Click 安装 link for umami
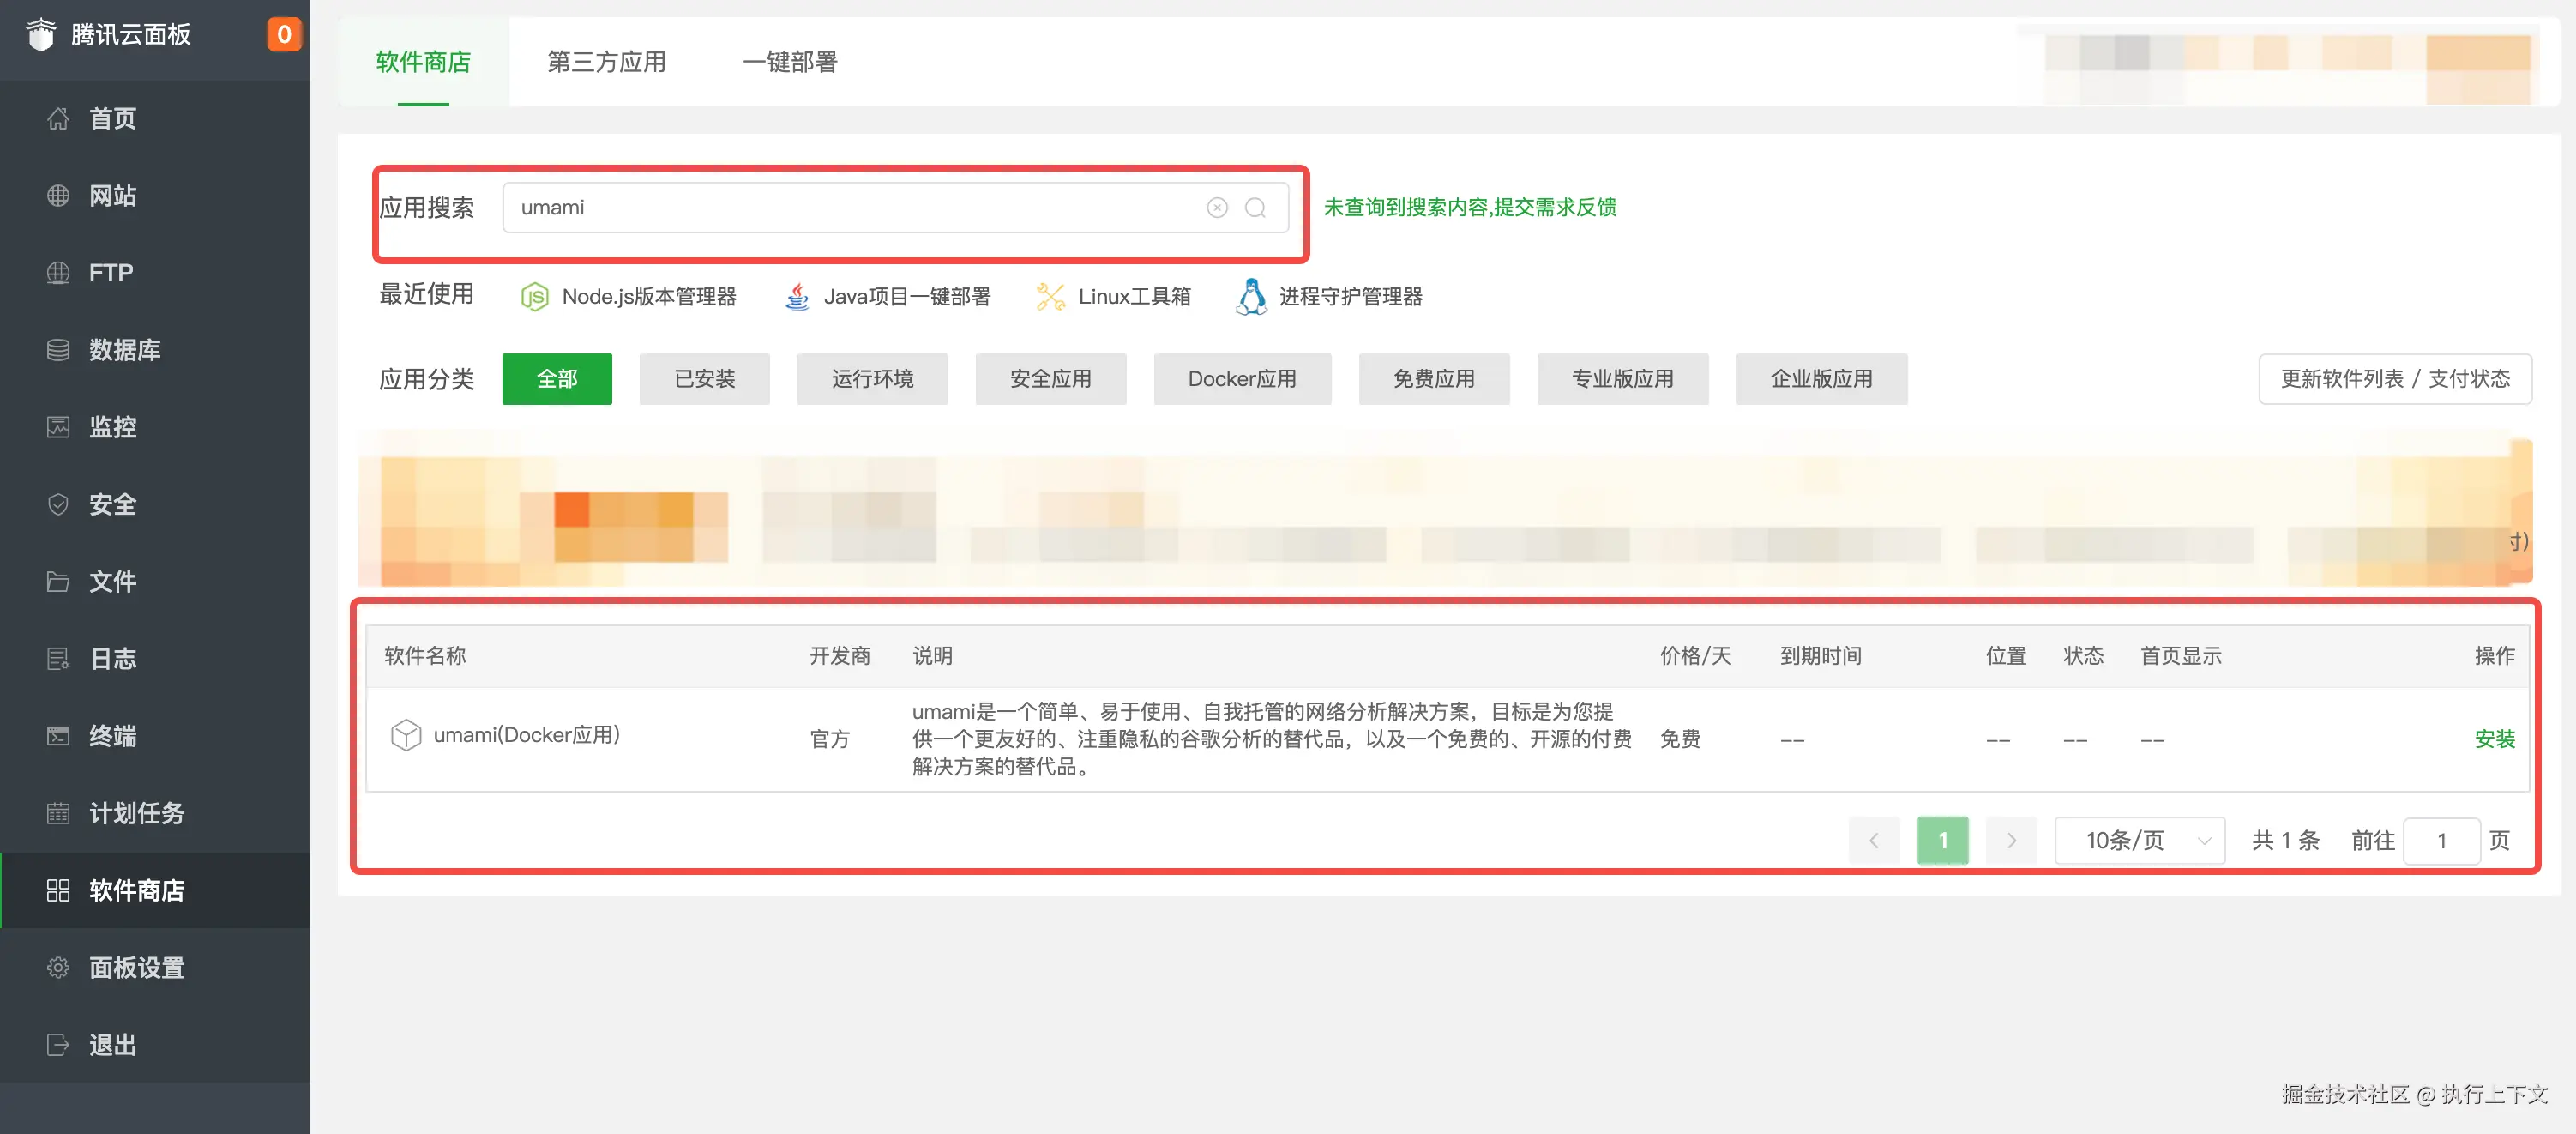 tap(2494, 739)
